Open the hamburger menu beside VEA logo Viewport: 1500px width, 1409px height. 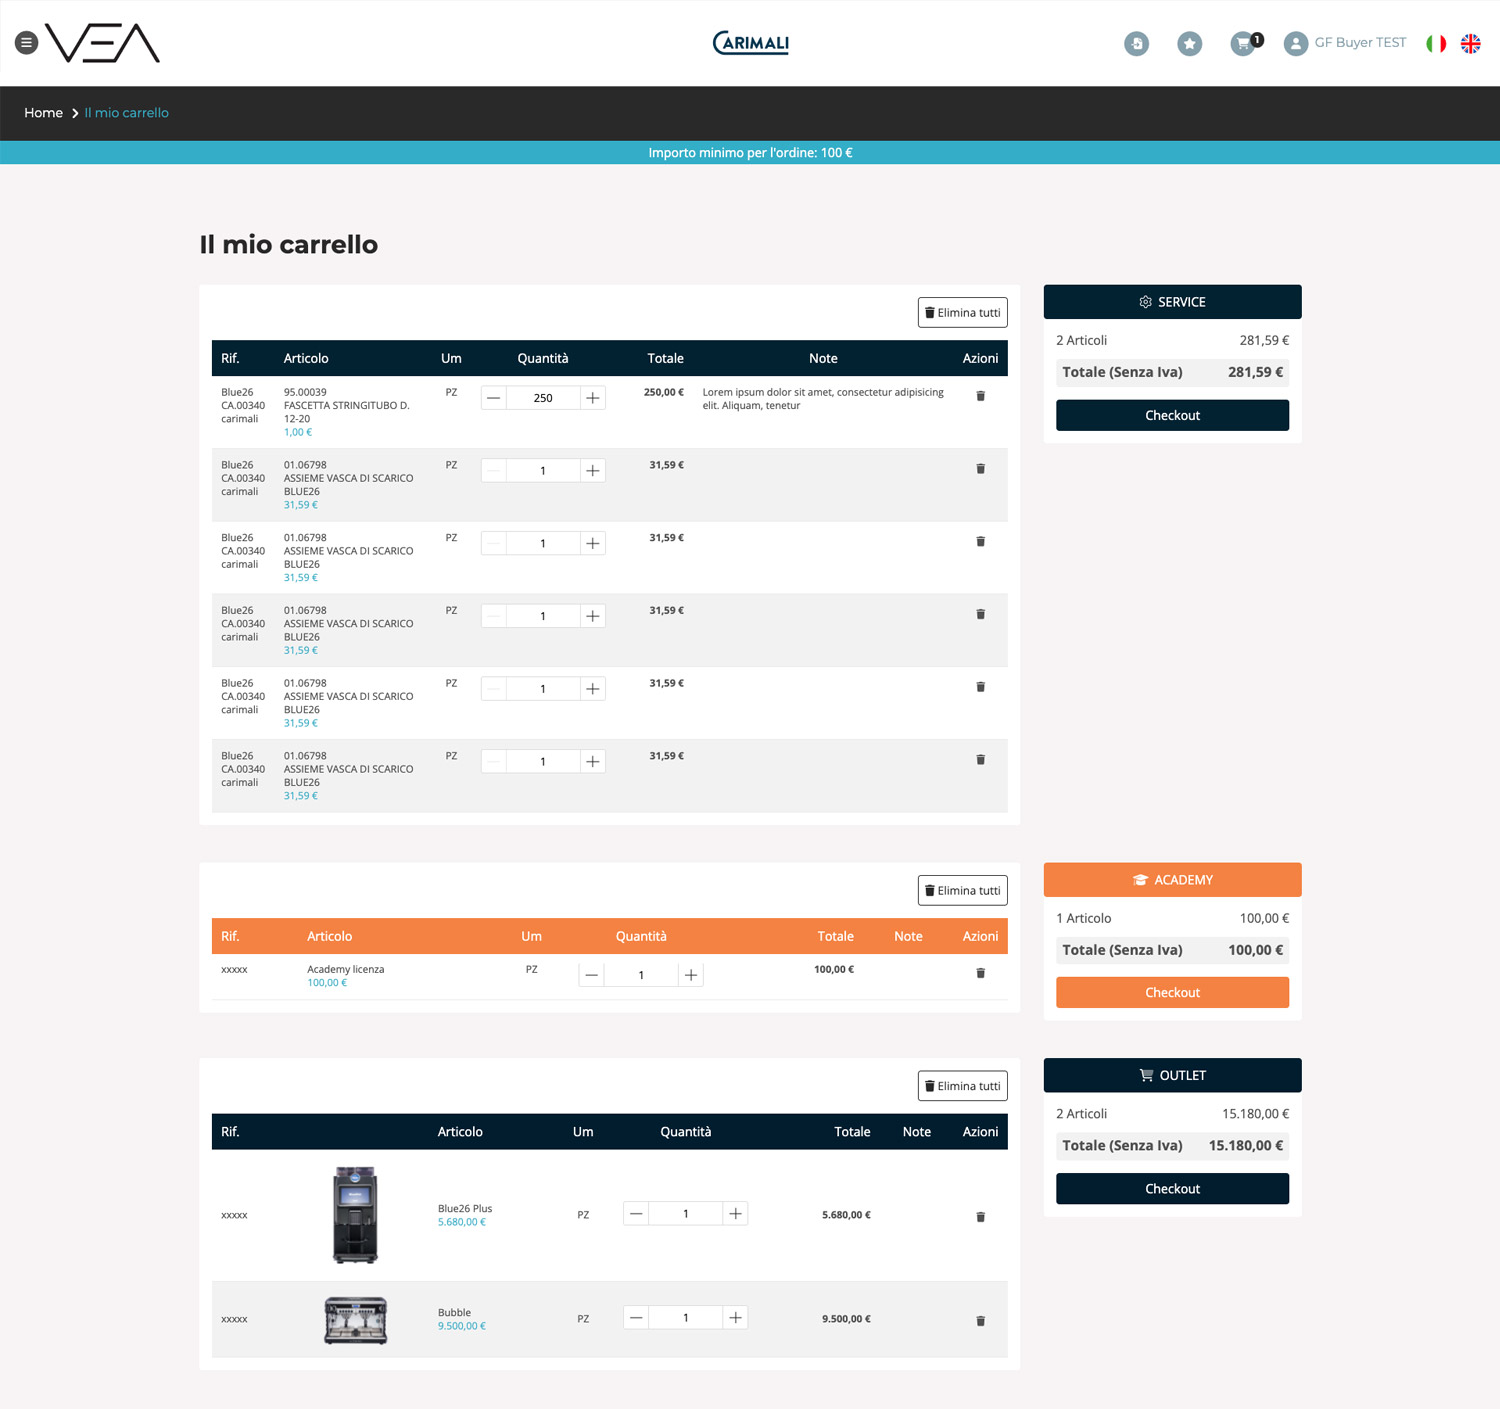(x=27, y=43)
